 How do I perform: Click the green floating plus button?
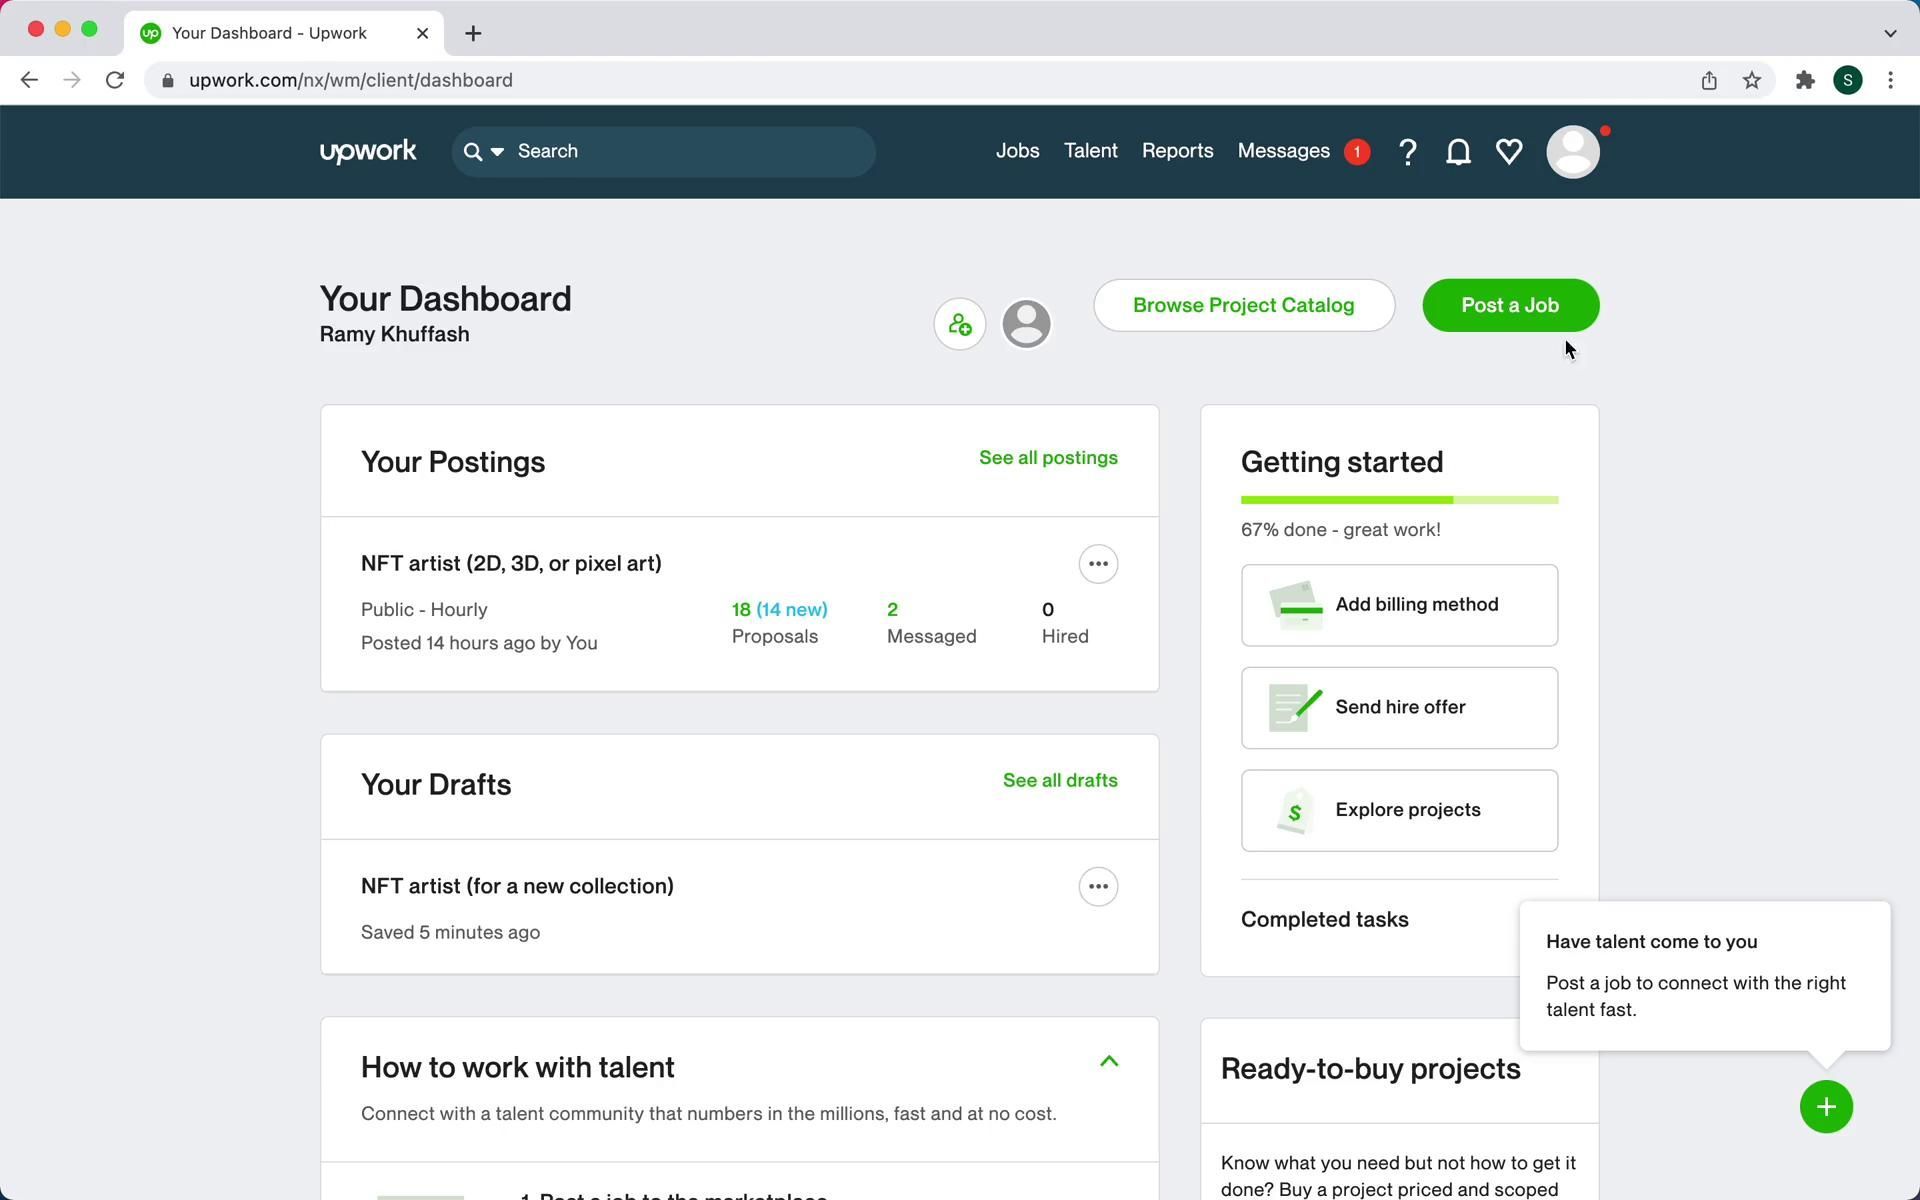[1825, 1107]
